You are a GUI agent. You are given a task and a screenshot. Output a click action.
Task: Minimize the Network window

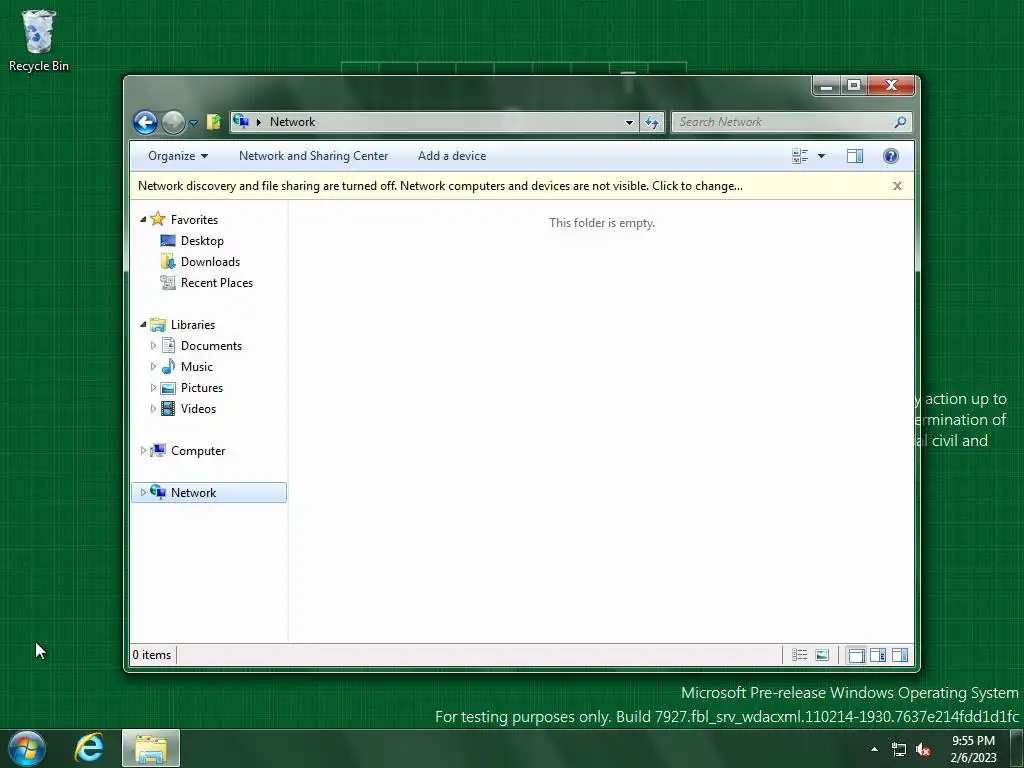826,86
